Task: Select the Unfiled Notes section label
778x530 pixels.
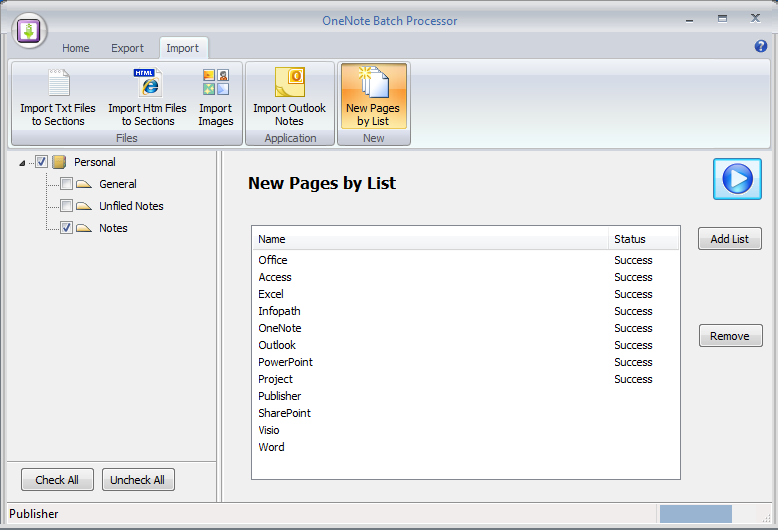Action: 131,206
